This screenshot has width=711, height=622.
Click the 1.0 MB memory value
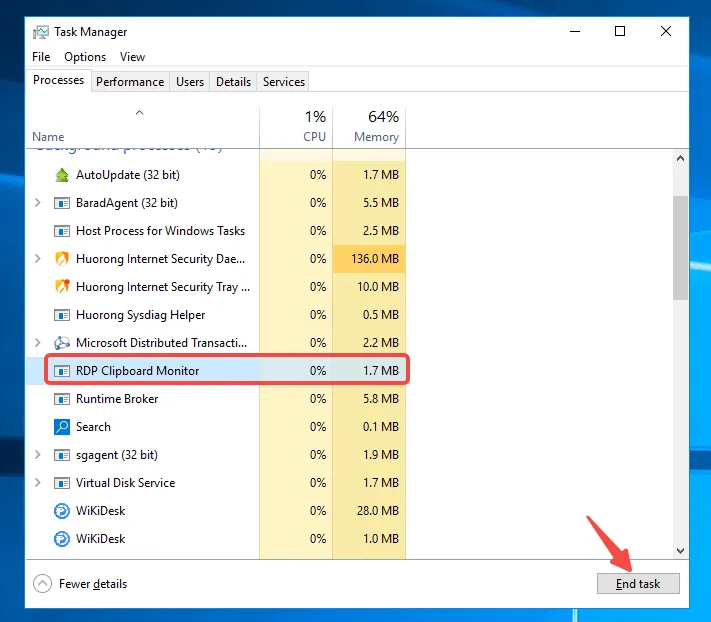point(381,539)
